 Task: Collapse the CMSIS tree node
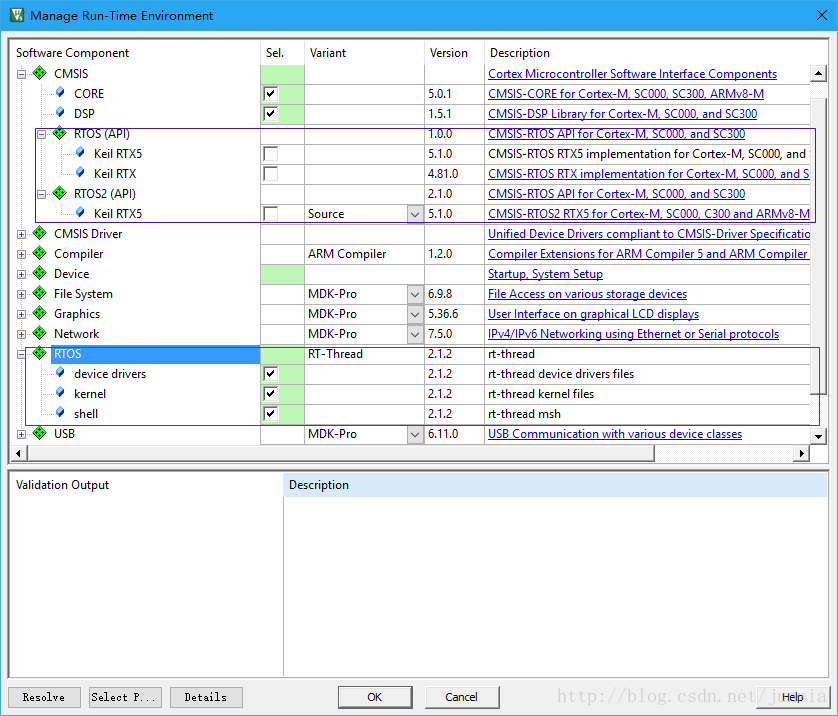point(21,74)
